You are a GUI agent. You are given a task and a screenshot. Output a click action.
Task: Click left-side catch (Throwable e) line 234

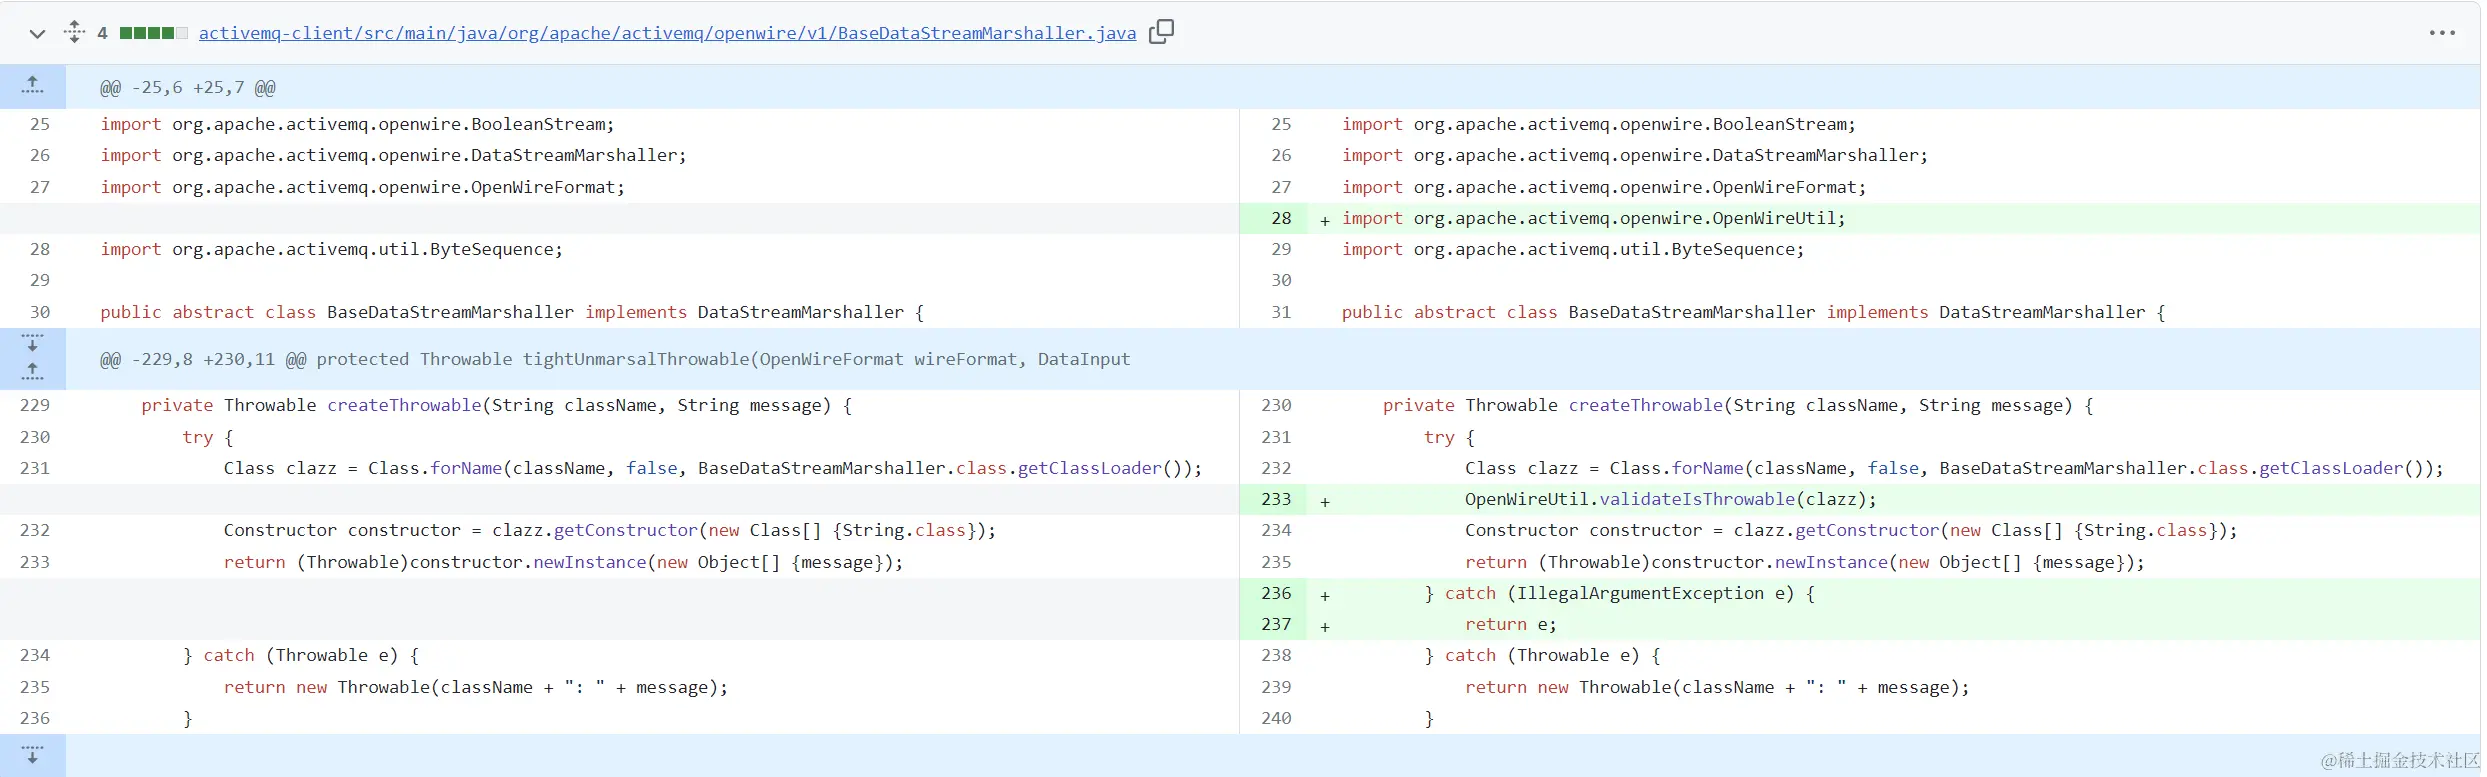point(301,655)
